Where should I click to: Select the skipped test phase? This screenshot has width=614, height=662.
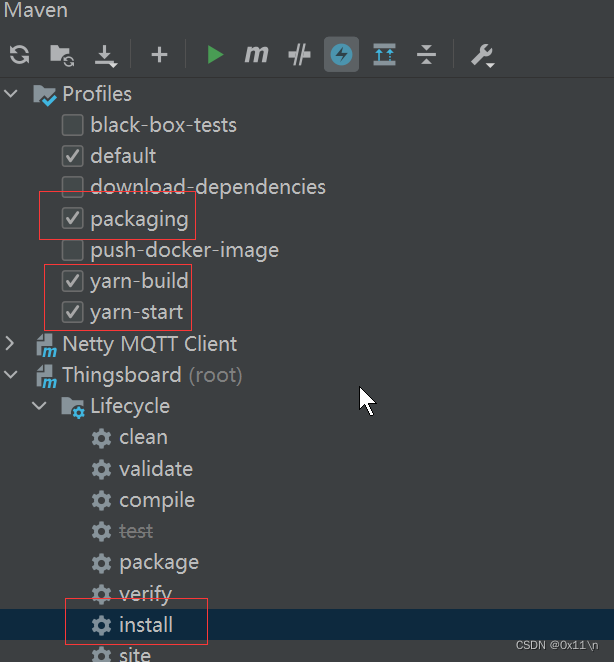pyautogui.click(x=136, y=531)
